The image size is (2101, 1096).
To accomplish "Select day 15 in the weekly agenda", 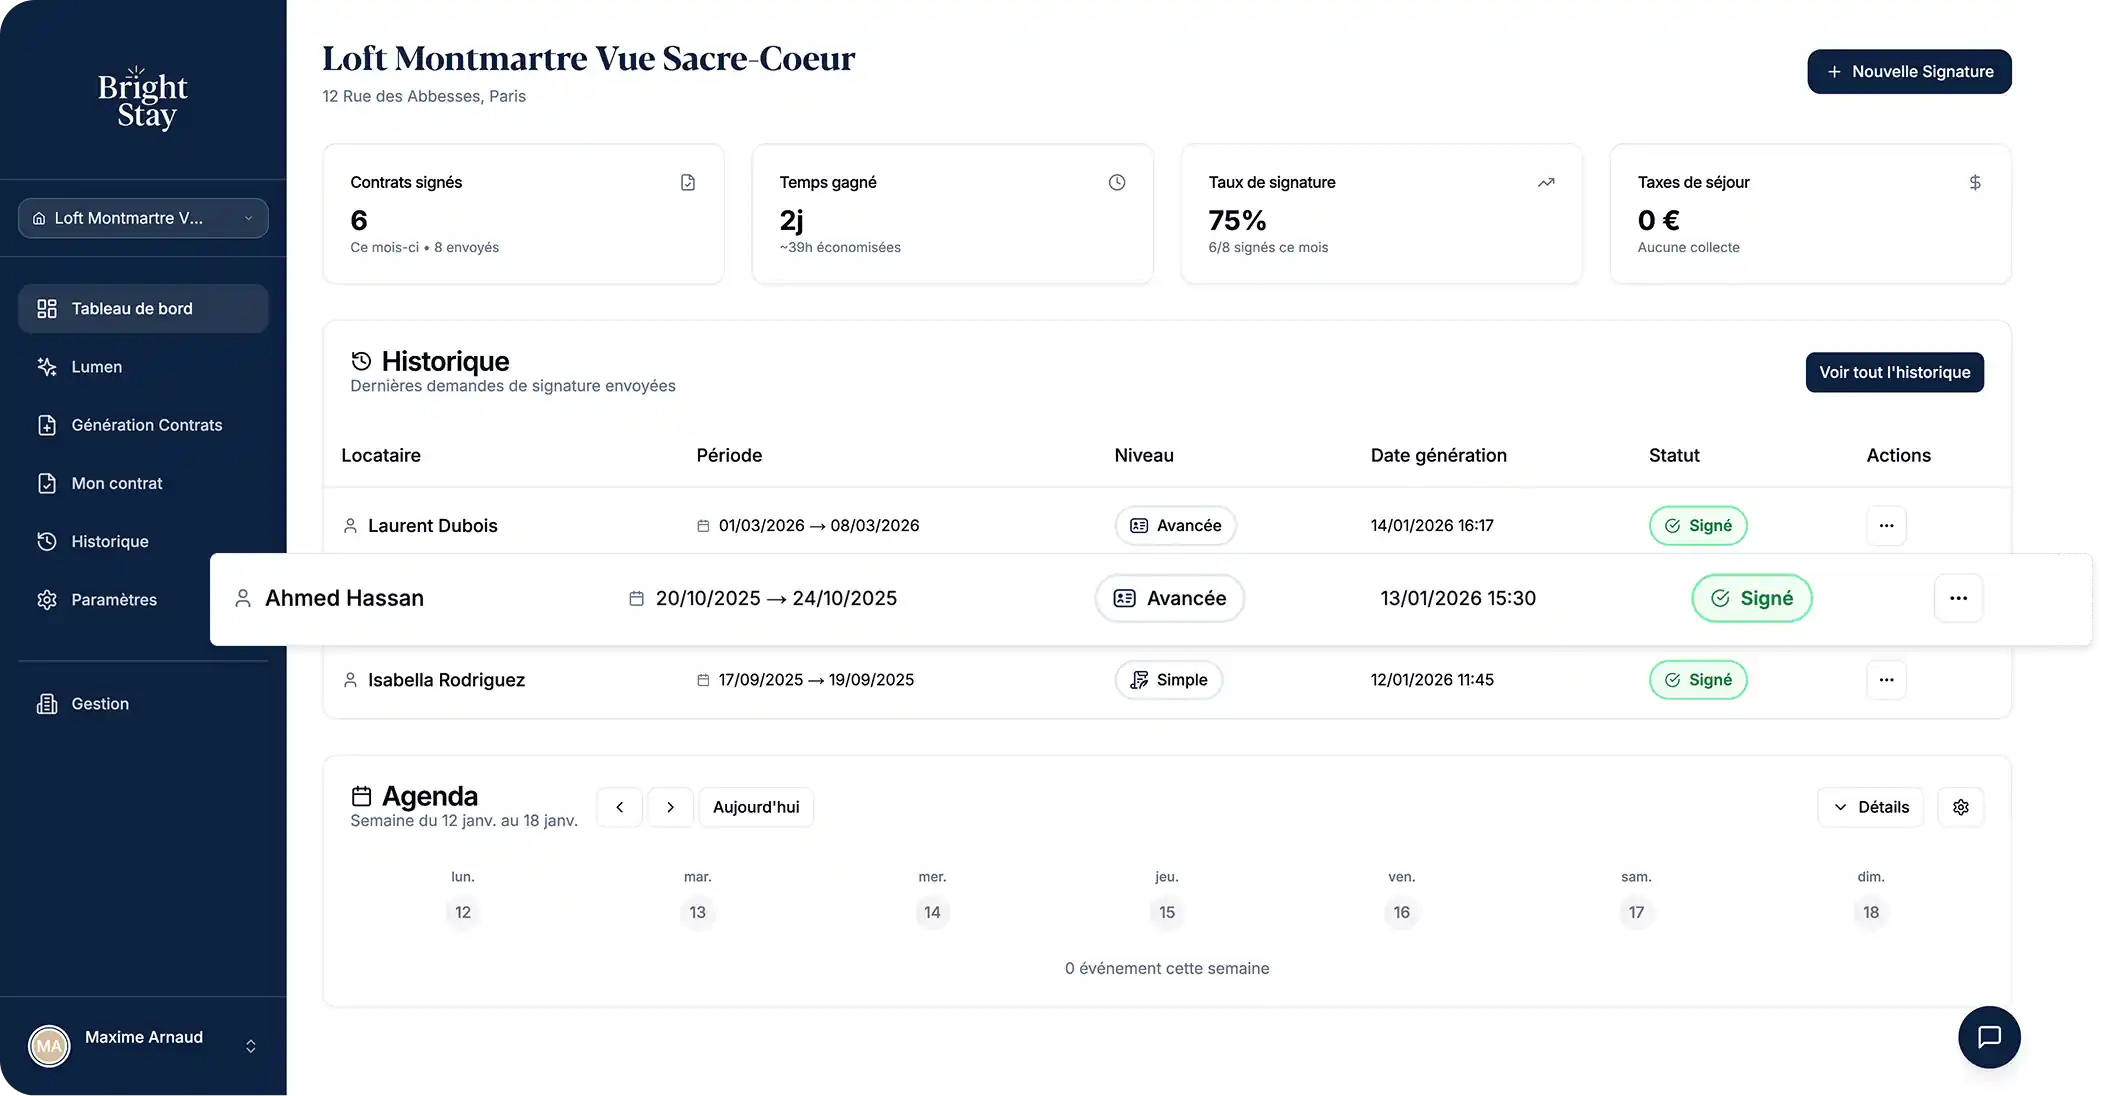I will [x=1167, y=912].
